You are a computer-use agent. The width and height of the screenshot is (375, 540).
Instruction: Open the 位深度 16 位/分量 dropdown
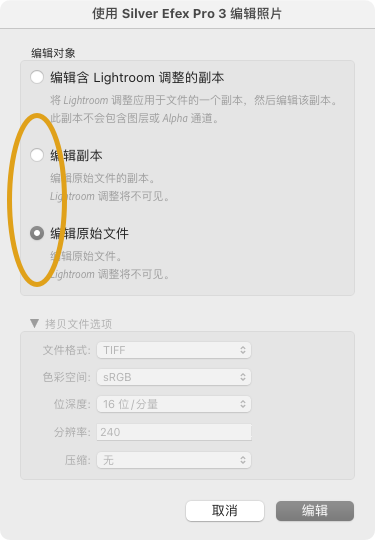coord(174,404)
